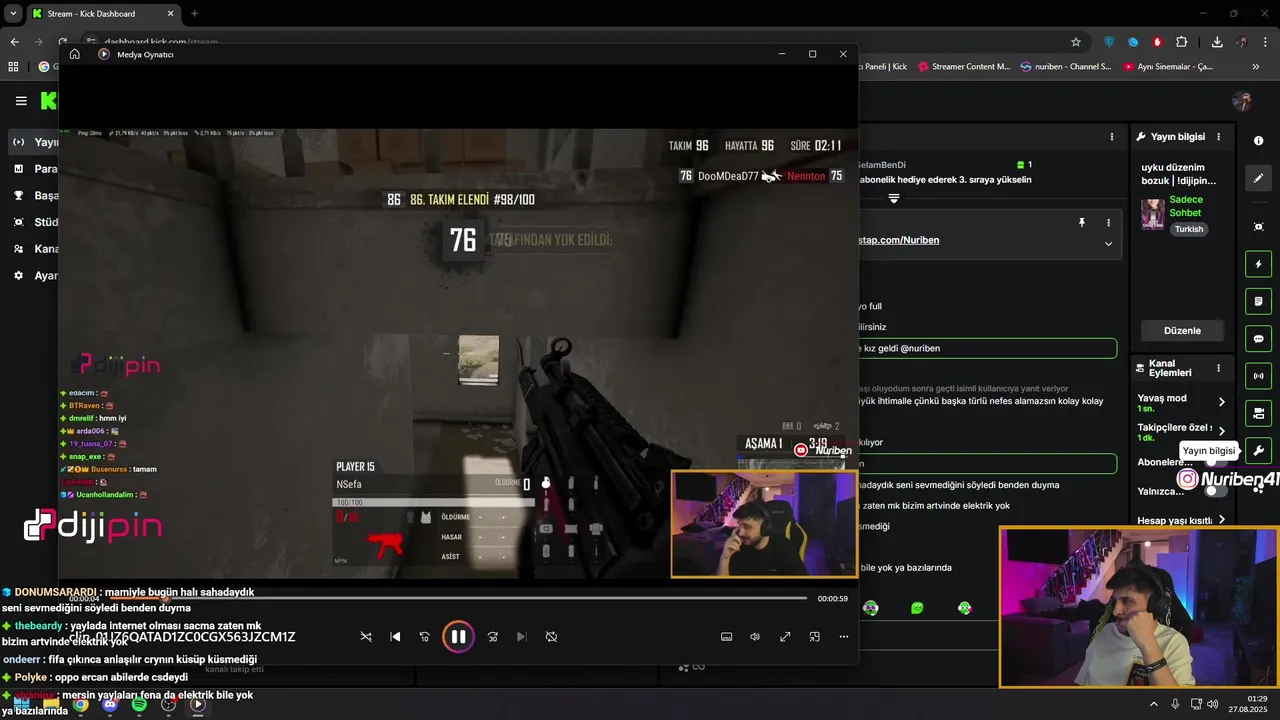Click the Kick dashboard info icon
This screenshot has height=720, width=1280.
pyautogui.click(x=1258, y=141)
